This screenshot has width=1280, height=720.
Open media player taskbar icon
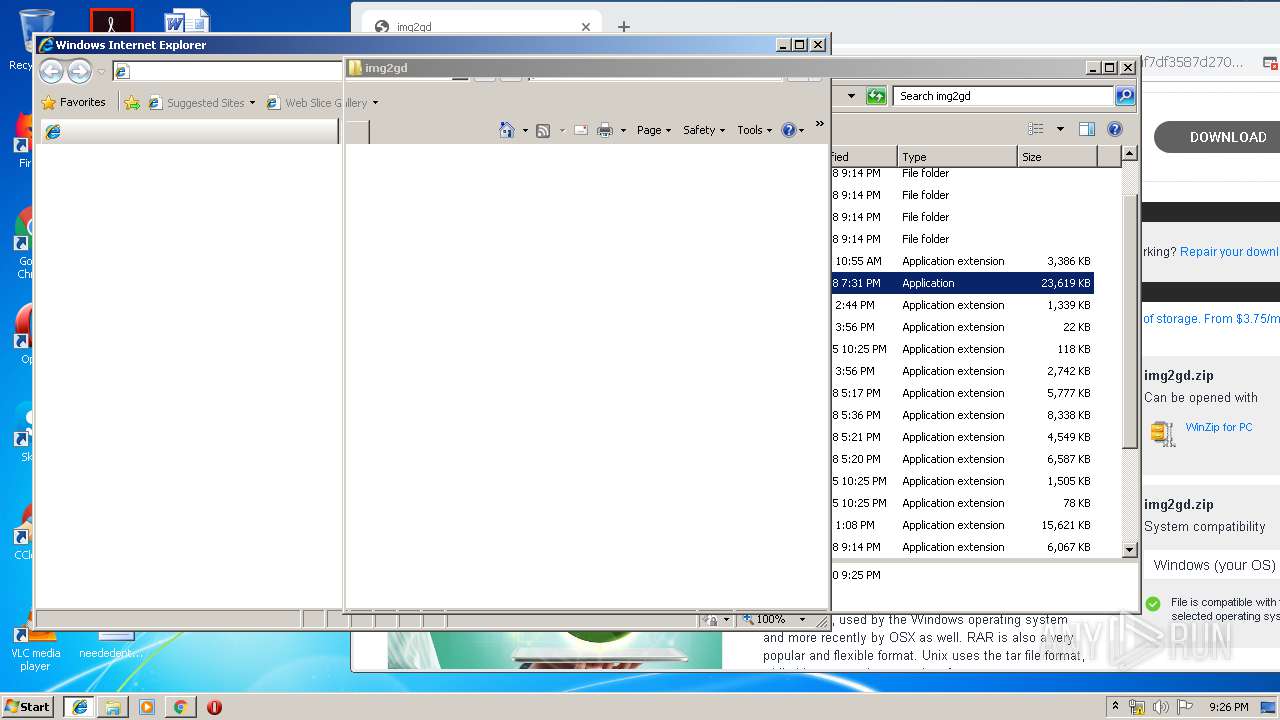point(147,706)
